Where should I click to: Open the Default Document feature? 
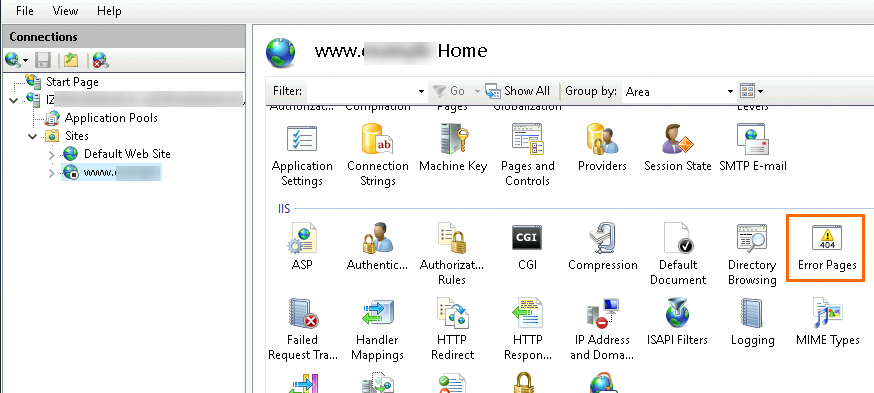[x=678, y=255]
